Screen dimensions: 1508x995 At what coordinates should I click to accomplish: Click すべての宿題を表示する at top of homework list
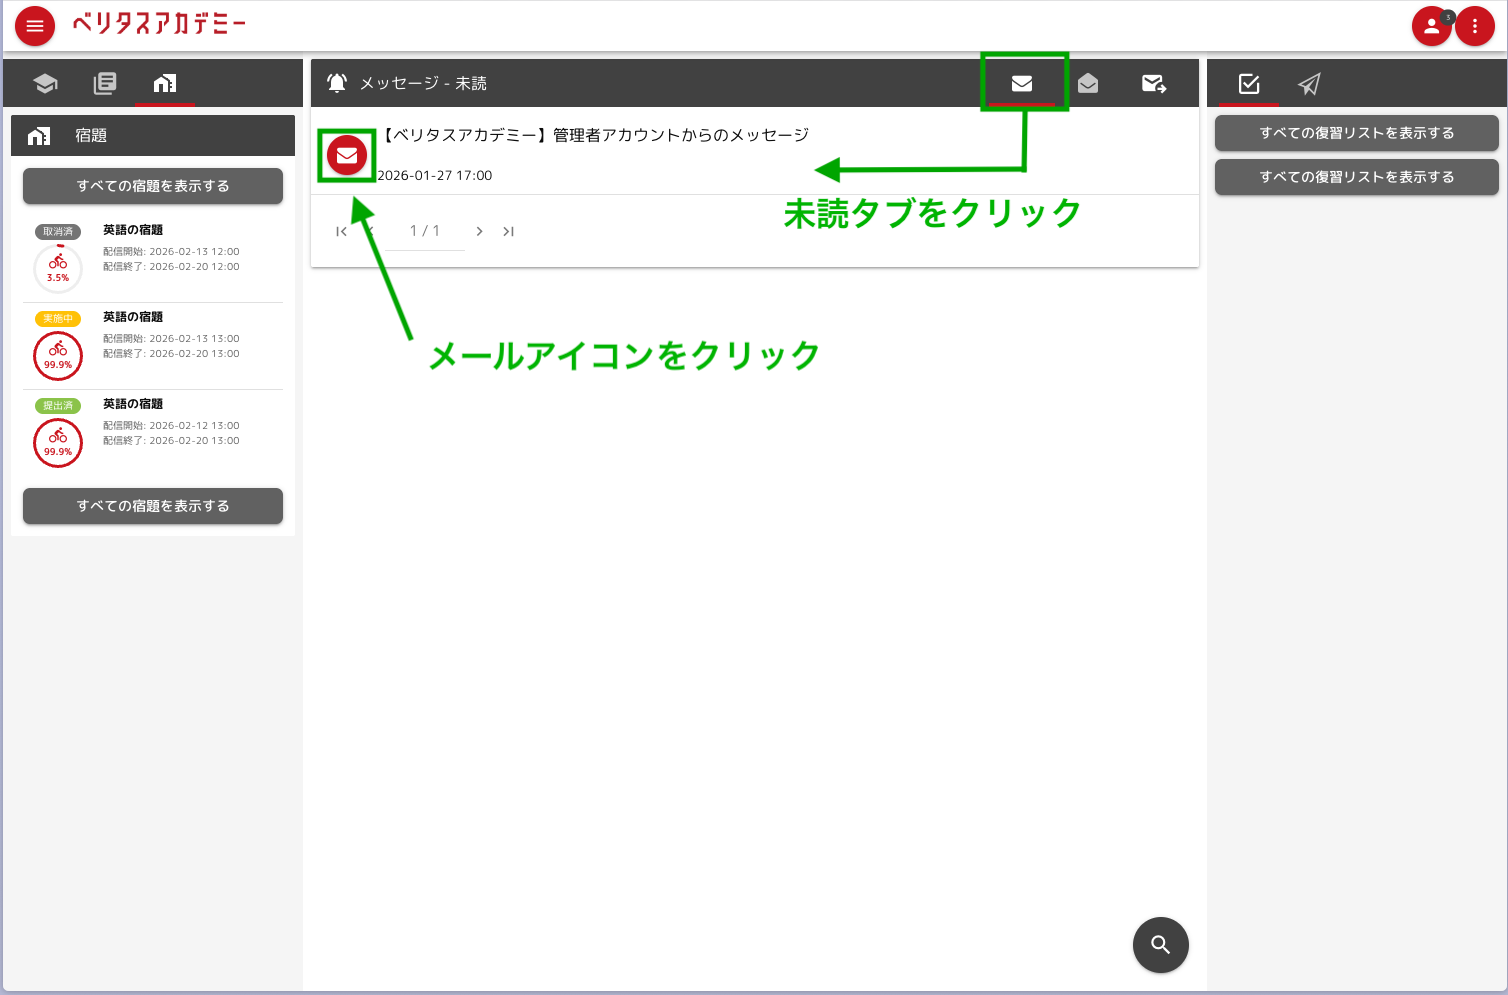152,185
